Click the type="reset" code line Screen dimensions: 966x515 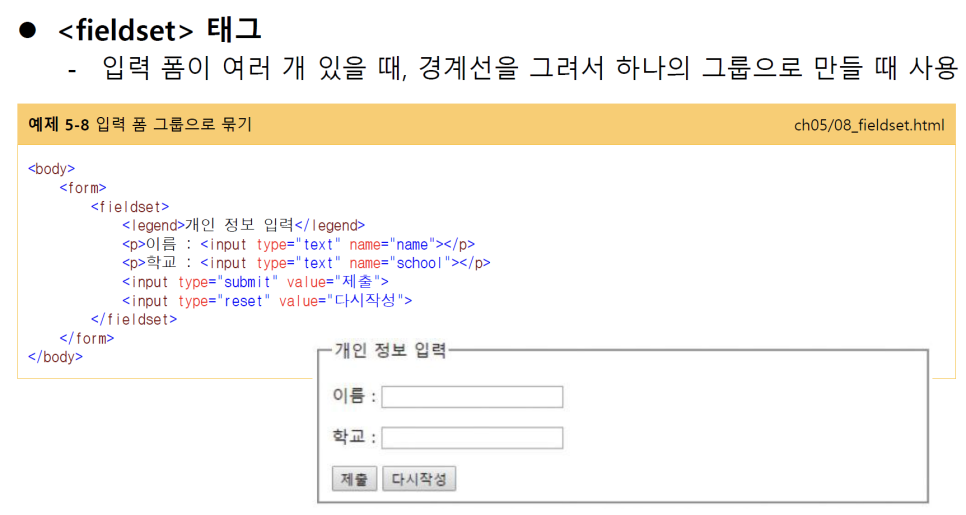(267, 301)
